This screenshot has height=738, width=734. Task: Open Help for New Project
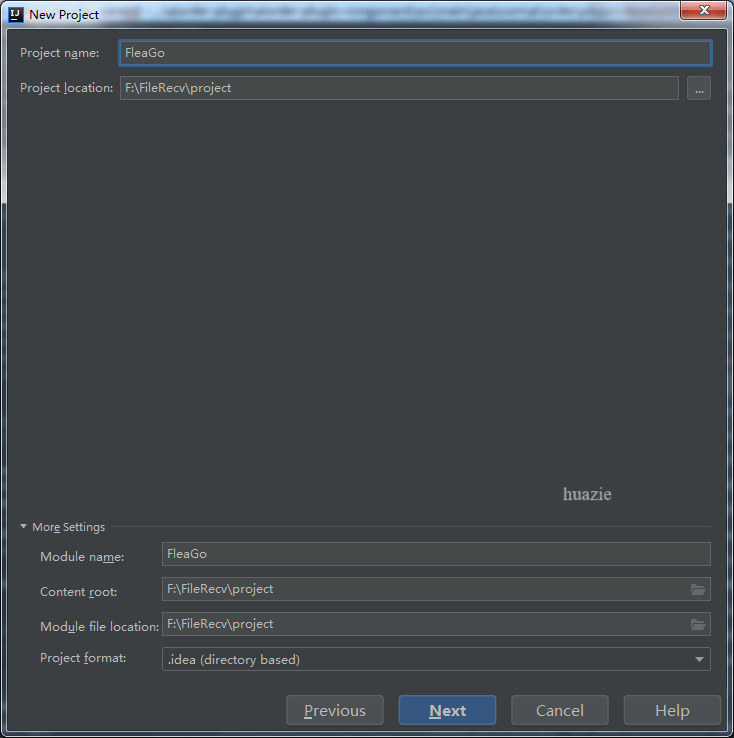point(672,710)
